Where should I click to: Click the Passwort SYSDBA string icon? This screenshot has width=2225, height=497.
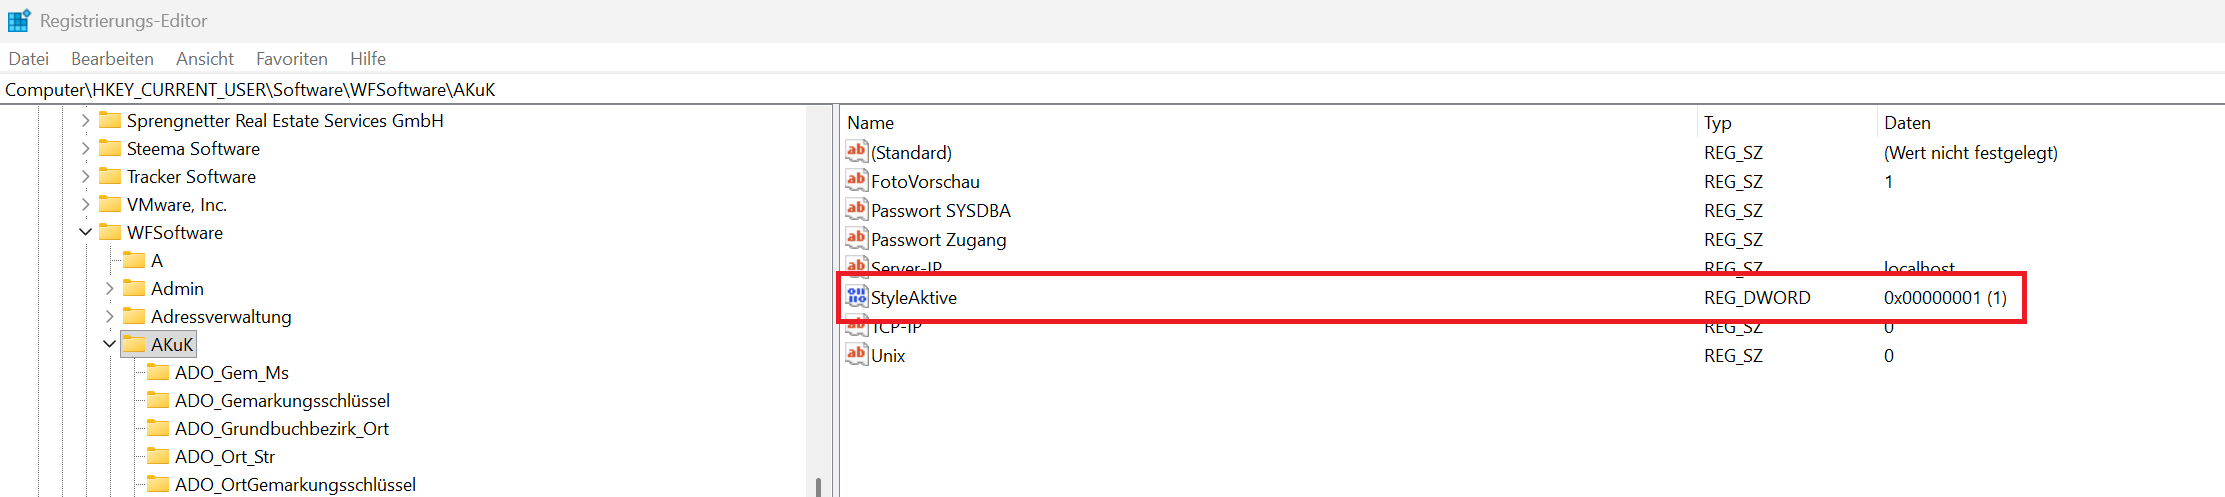pos(856,210)
